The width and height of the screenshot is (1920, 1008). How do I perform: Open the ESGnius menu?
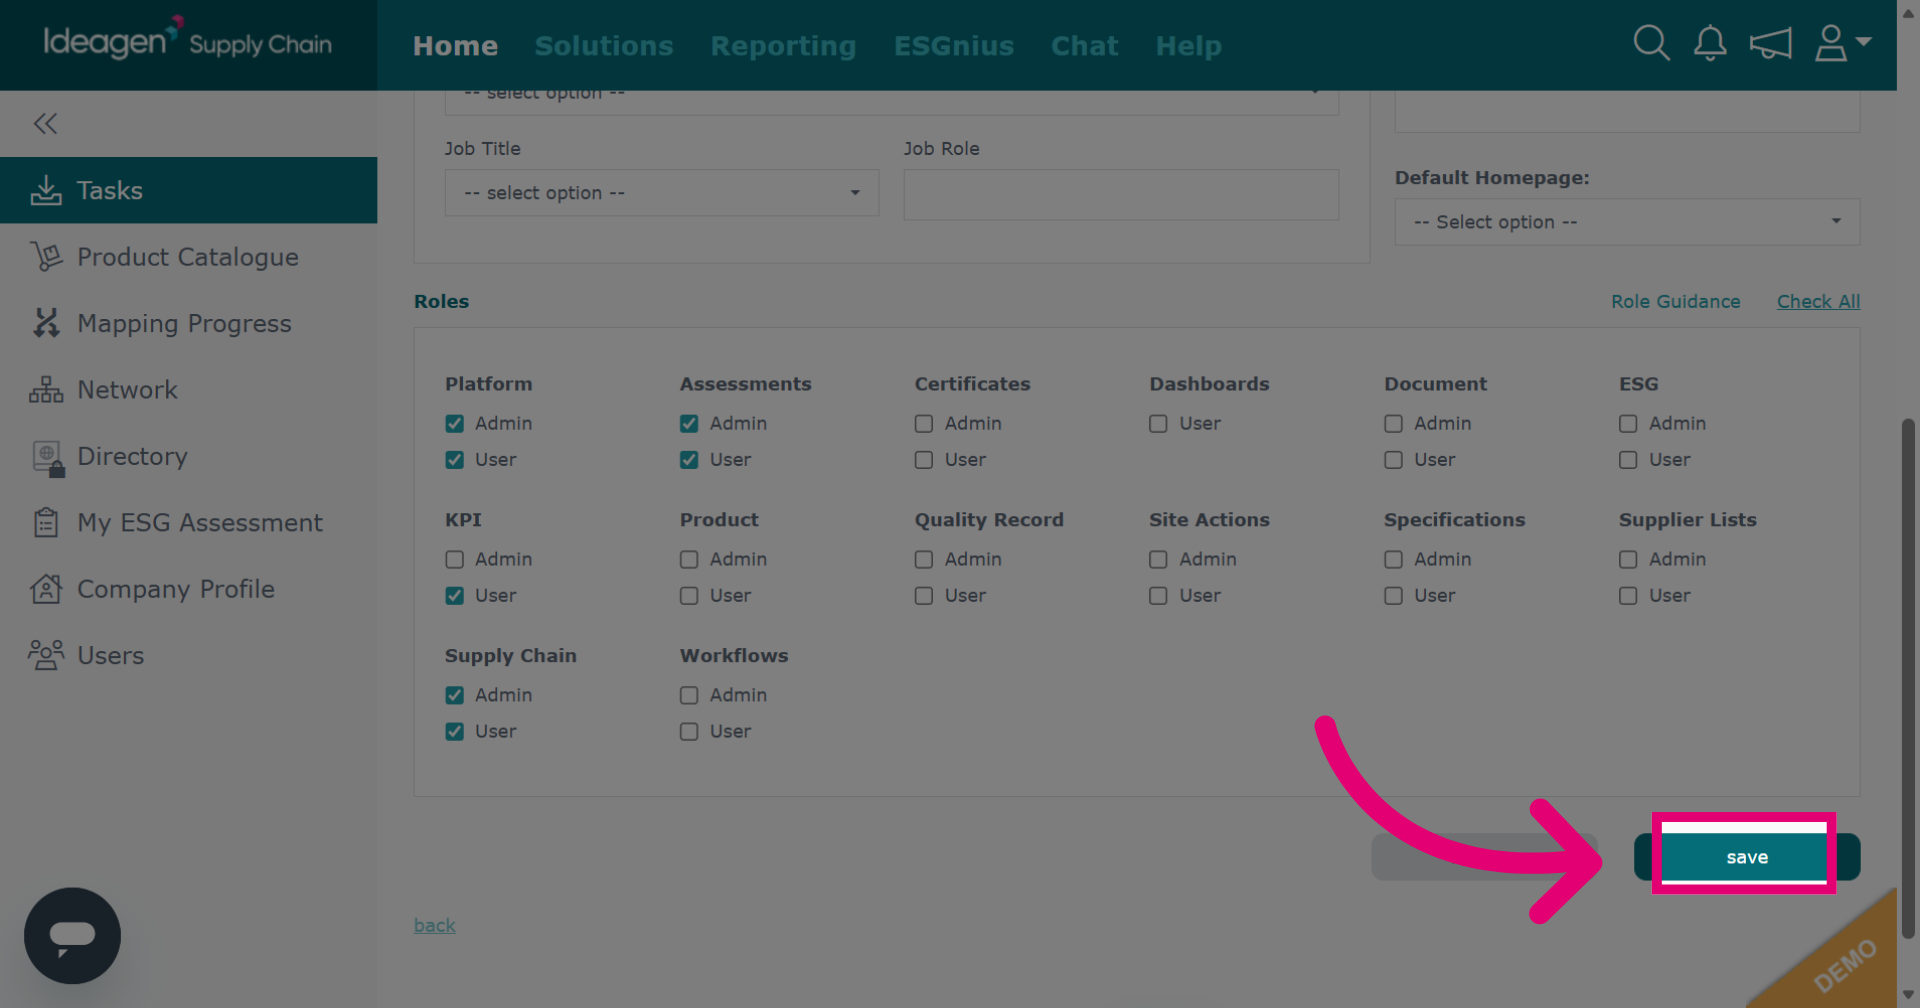954,46
